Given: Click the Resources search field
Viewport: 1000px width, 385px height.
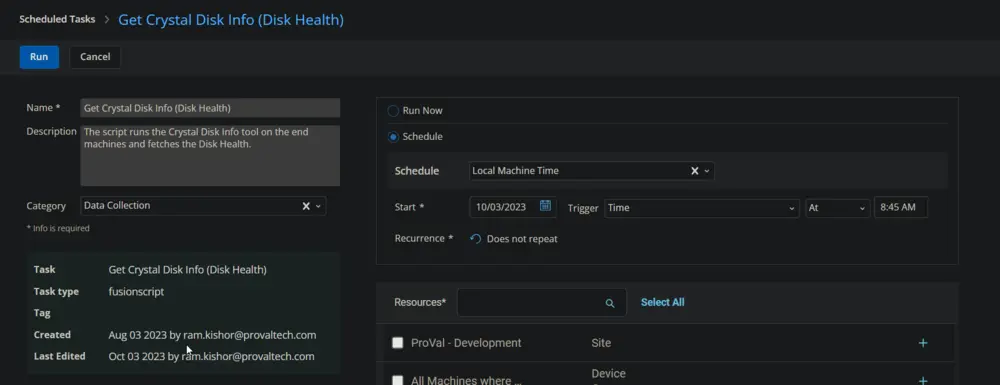Looking at the screenshot, I should point(541,303).
